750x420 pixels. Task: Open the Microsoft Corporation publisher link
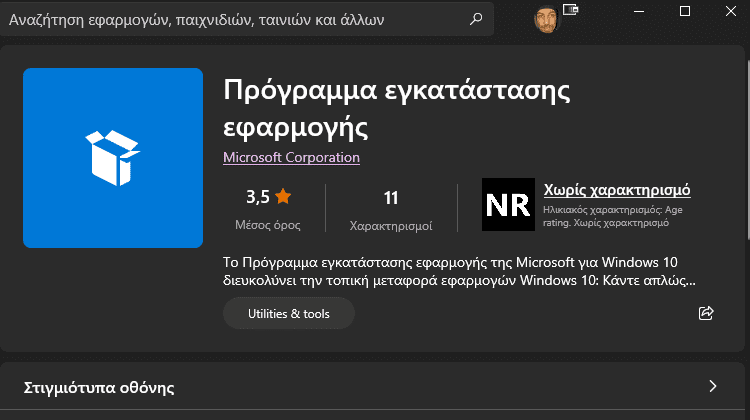click(291, 157)
